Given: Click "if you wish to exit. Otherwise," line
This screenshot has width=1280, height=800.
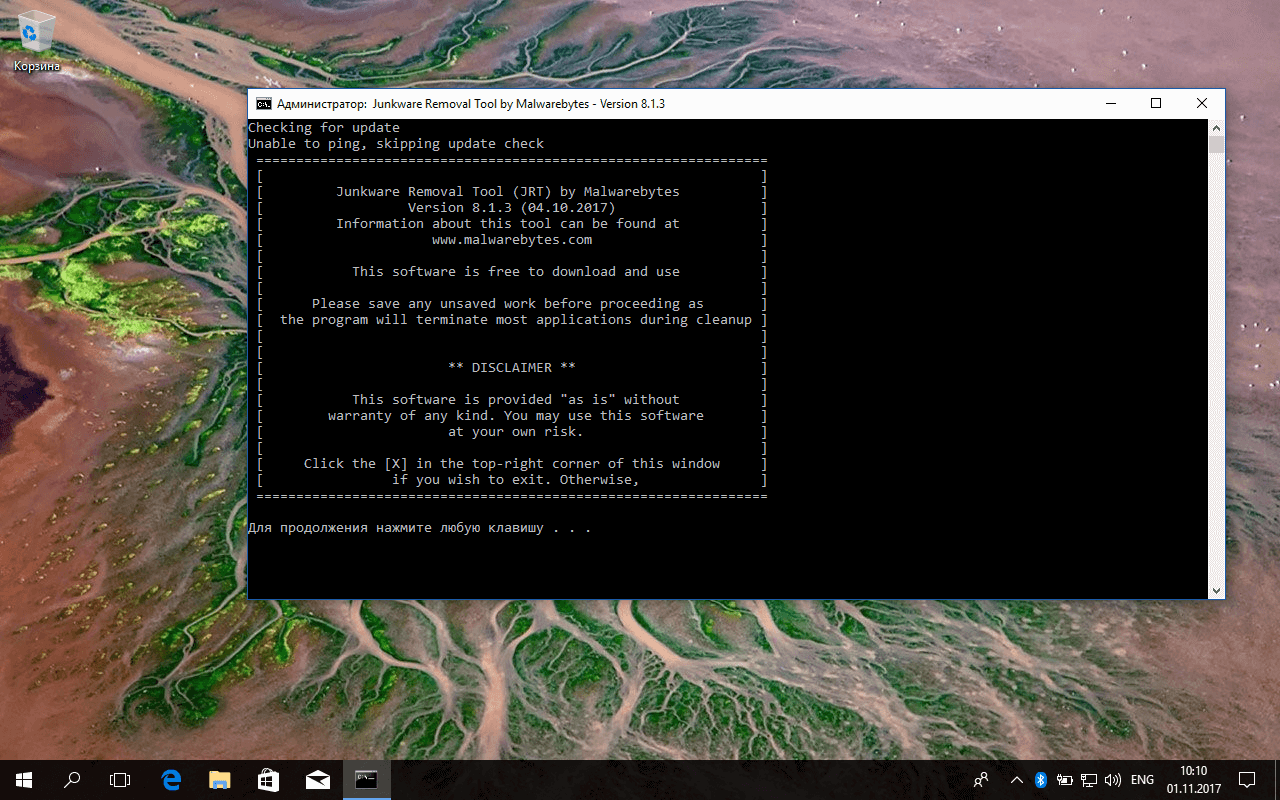Looking at the screenshot, I should click(516, 480).
